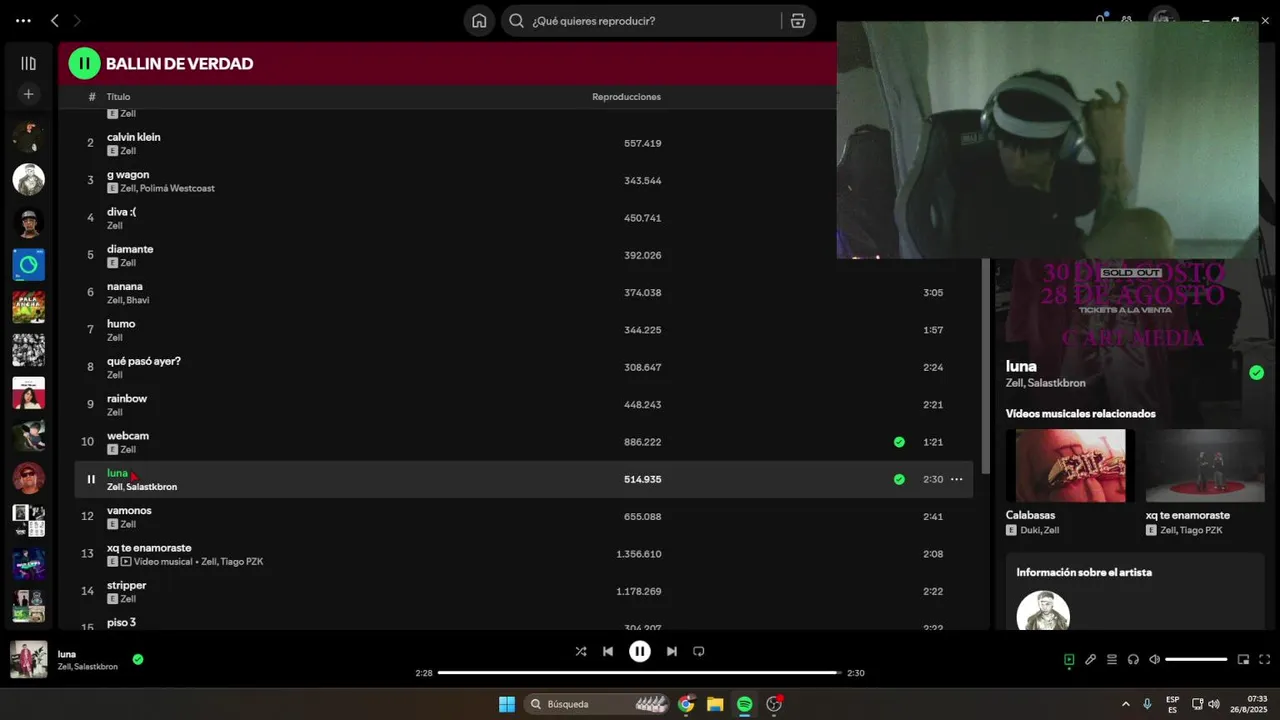Click the saved checkmark next to luna in the player bar
The height and width of the screenshot is (720, 1280).
138,659
